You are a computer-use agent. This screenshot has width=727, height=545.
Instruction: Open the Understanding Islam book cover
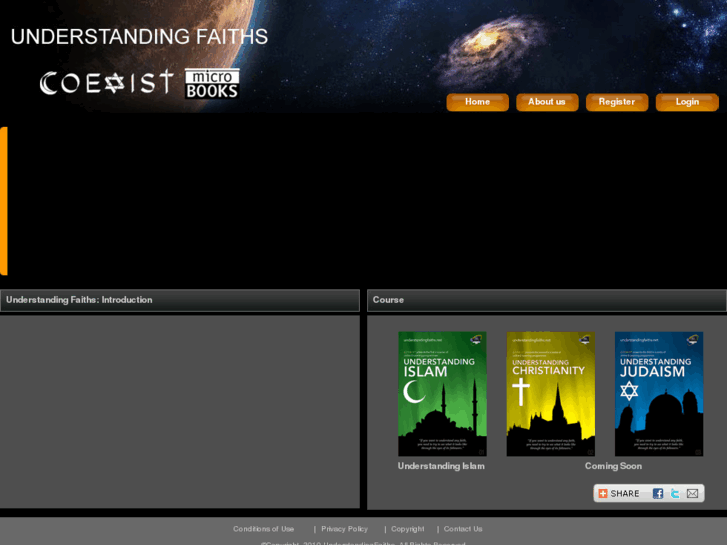point(442,394)
